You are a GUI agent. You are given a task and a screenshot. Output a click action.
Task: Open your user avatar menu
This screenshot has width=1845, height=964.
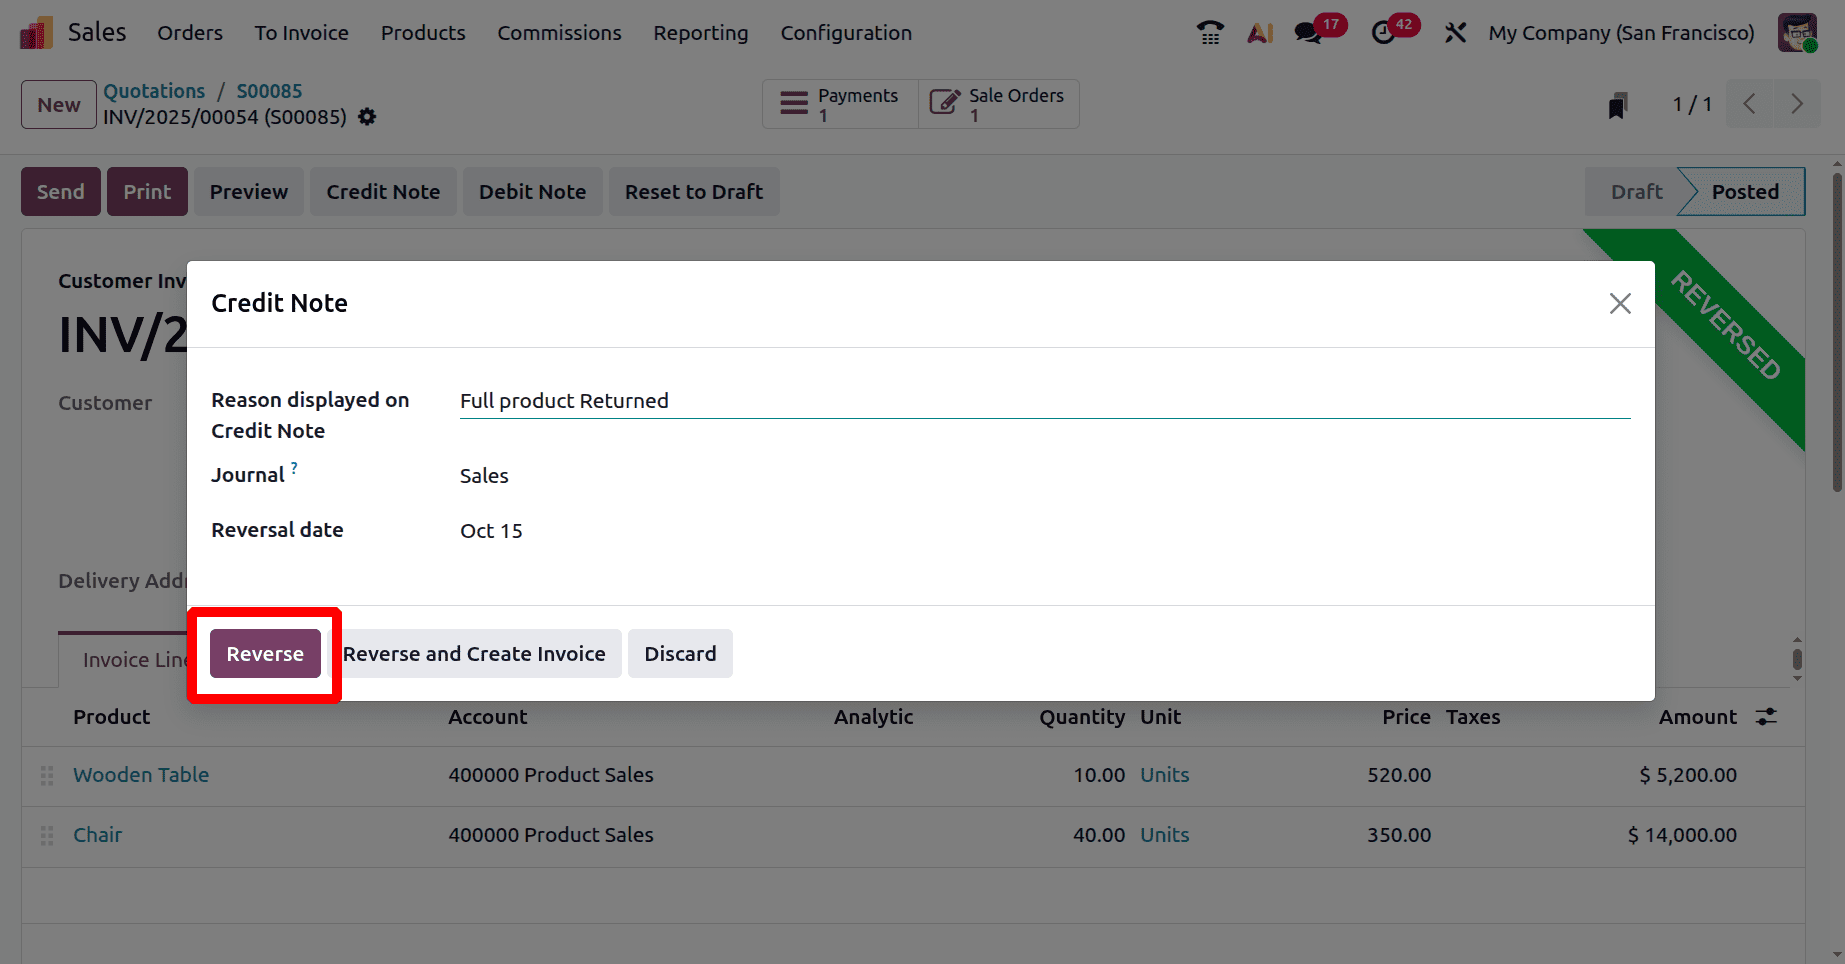pyautogui.click(x=1797, y=32)
